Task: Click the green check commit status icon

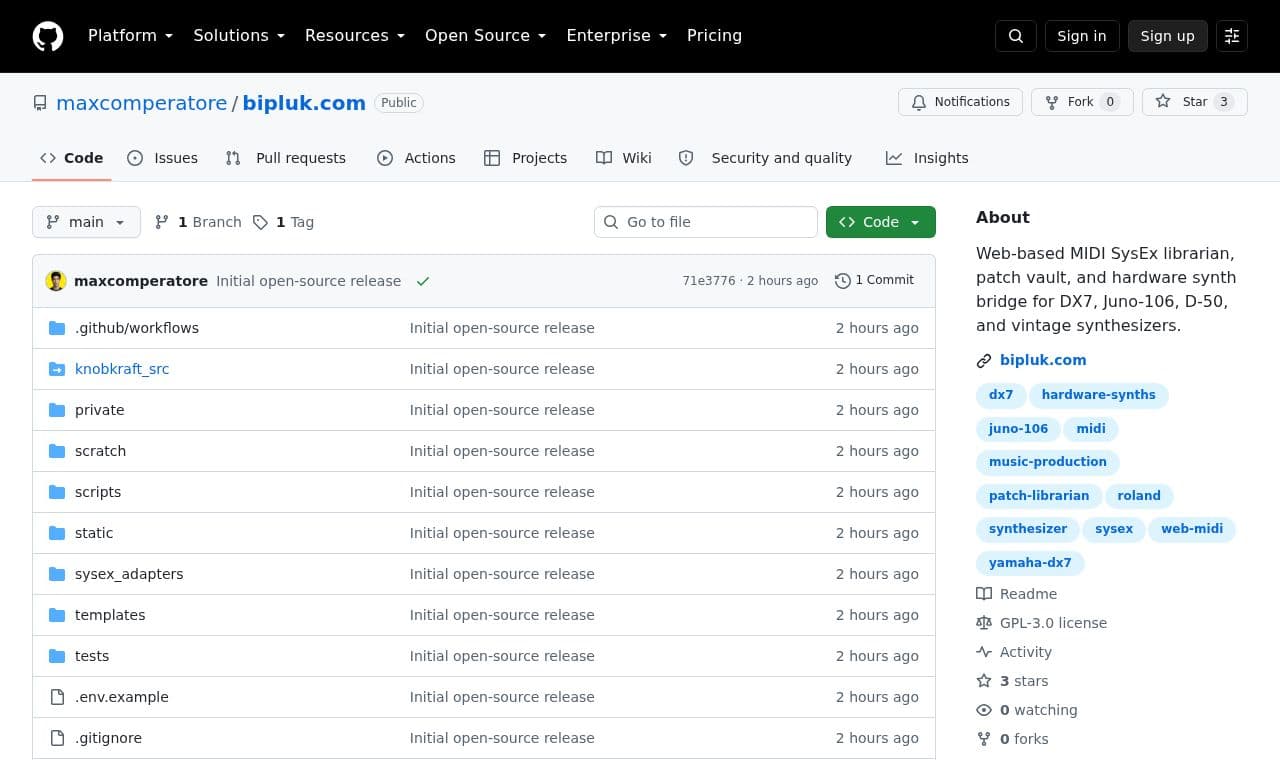Action: click(423, 281)
